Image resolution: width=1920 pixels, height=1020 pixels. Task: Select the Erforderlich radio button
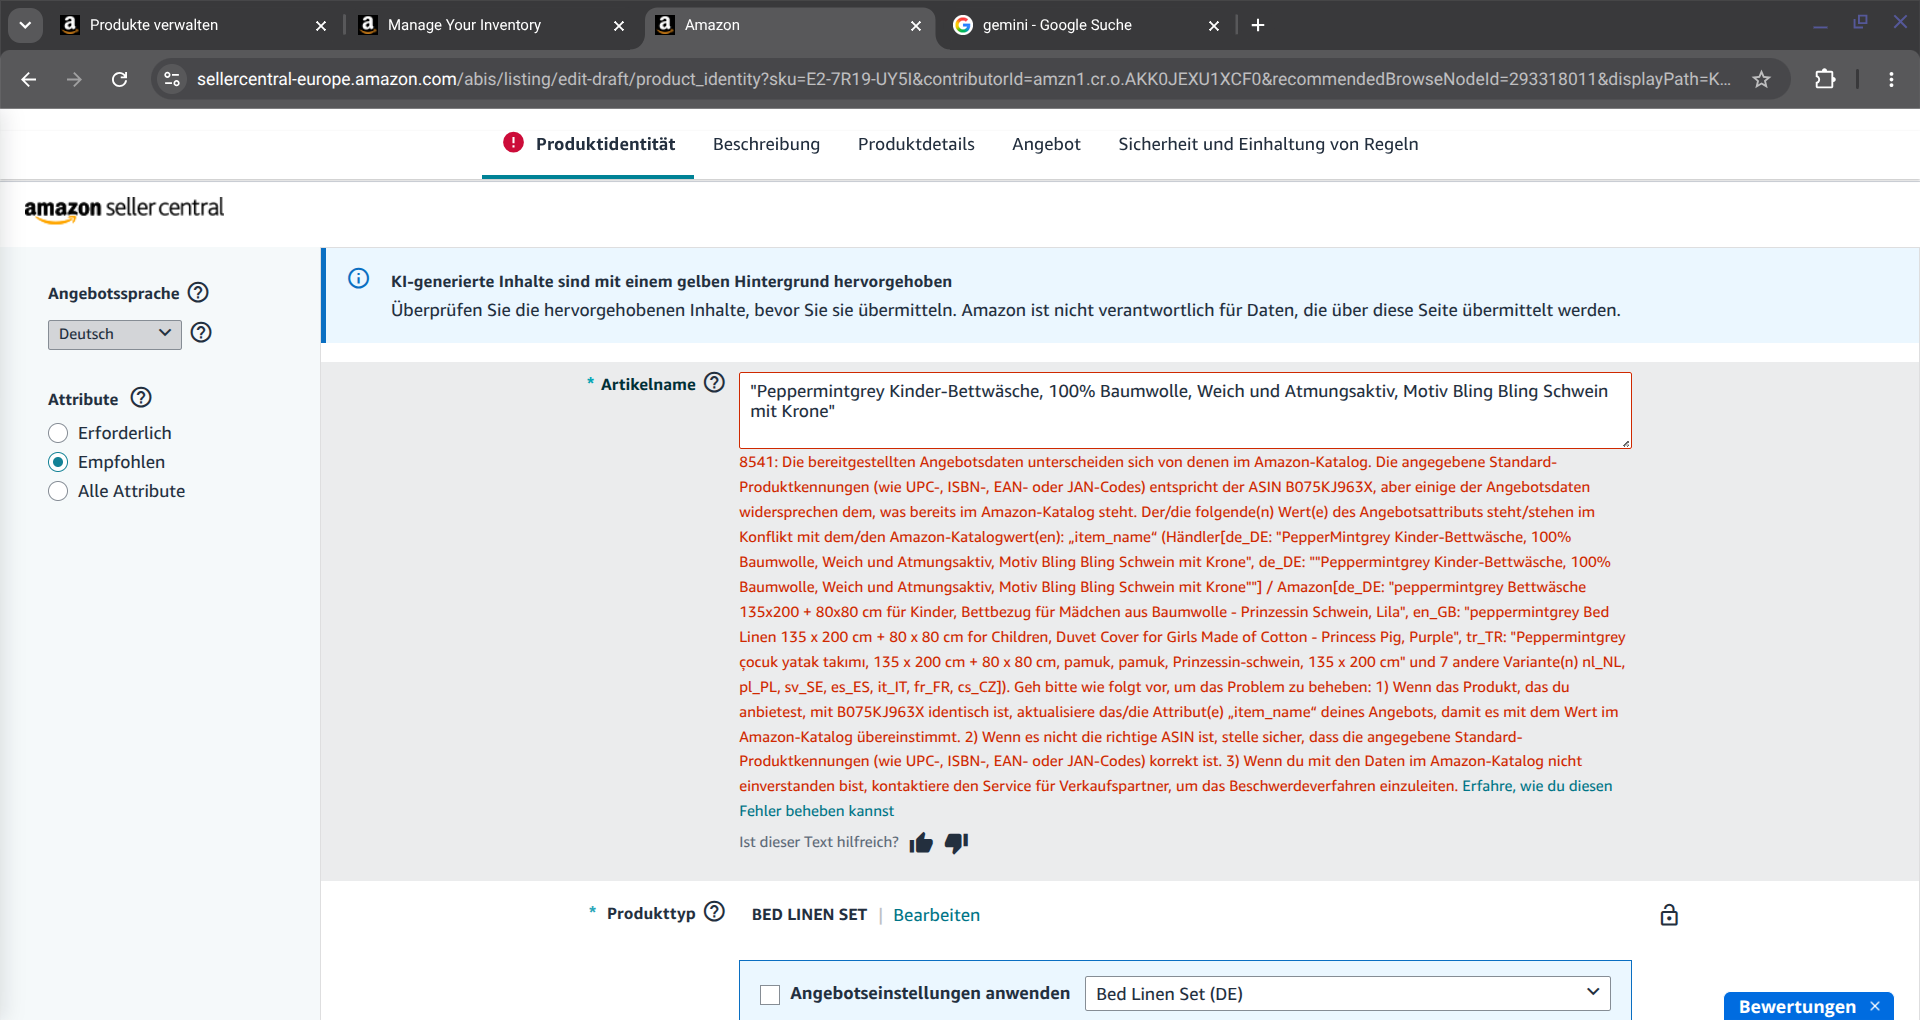(x=58, y=433)
